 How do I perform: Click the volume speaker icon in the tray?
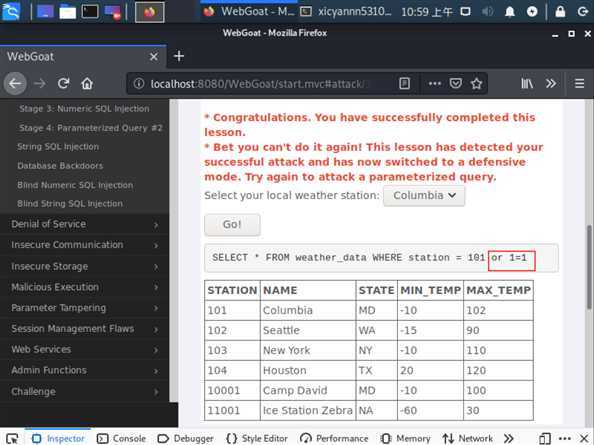click(x=488, y=12)
